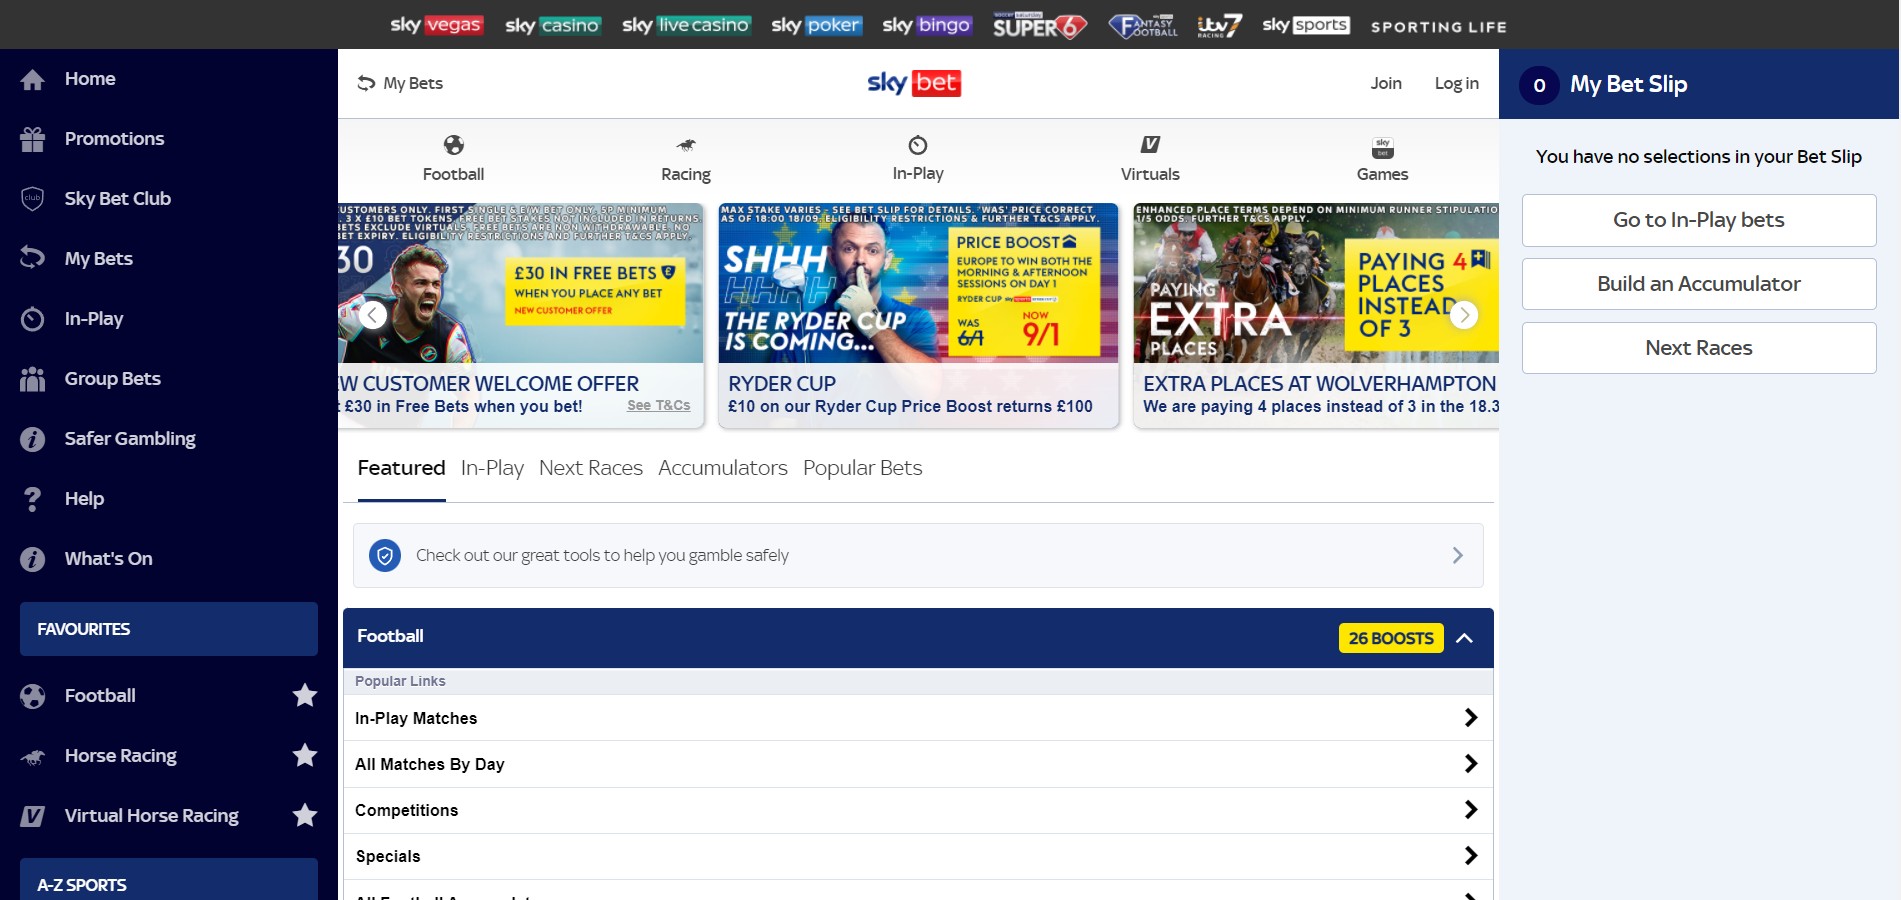
Task: Click the FAVOURITES sidebar header
Action: point(169,629)
